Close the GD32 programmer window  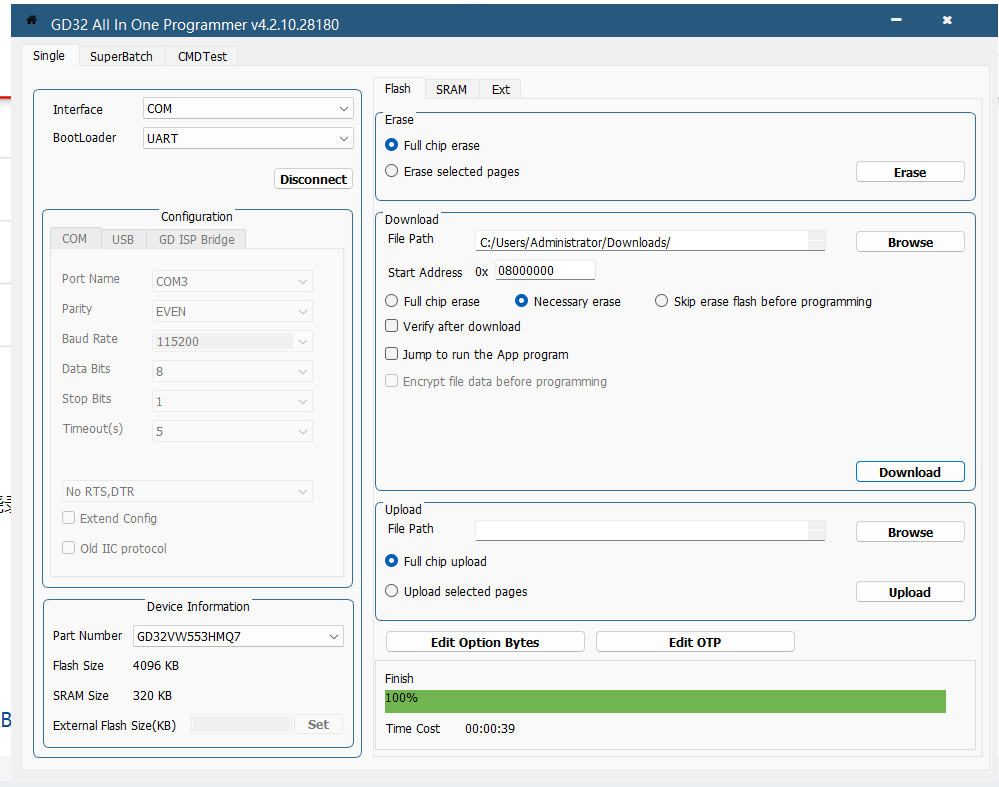pyautogui.click(x=947, y=20)
